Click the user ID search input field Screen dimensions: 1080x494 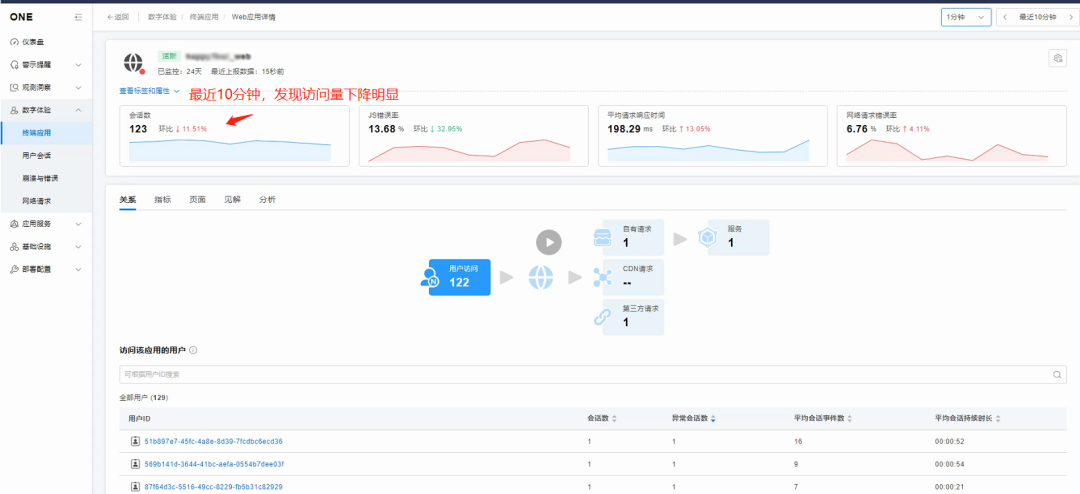click(x=580, y=375)
